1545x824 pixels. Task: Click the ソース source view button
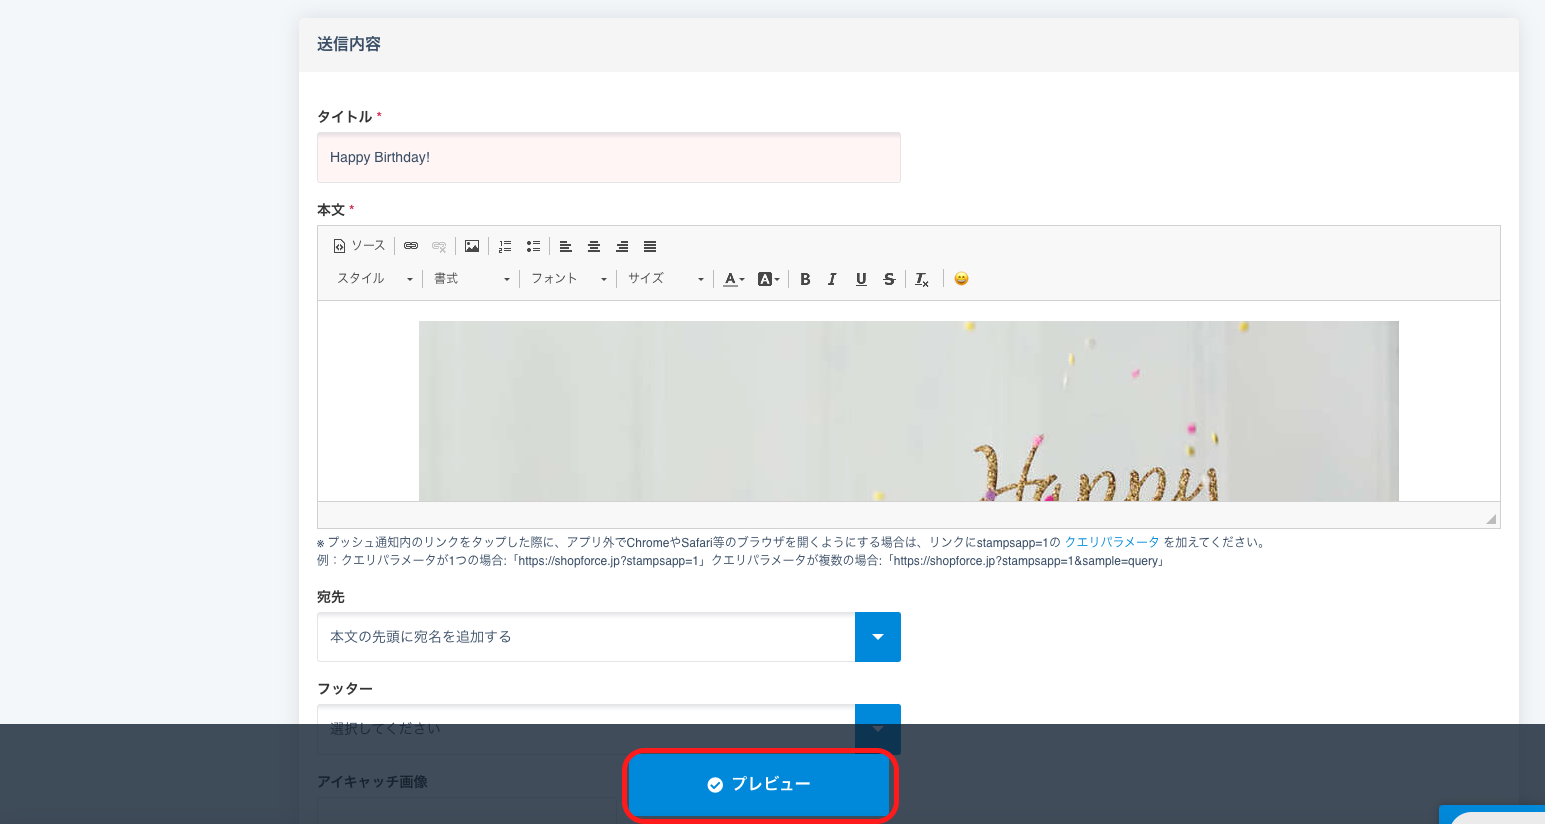pos(359,246)
